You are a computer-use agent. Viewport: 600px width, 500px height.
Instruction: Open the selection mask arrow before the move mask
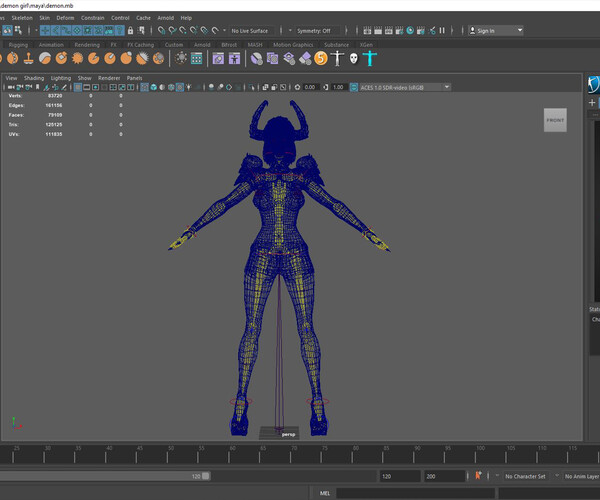(36, 31)
